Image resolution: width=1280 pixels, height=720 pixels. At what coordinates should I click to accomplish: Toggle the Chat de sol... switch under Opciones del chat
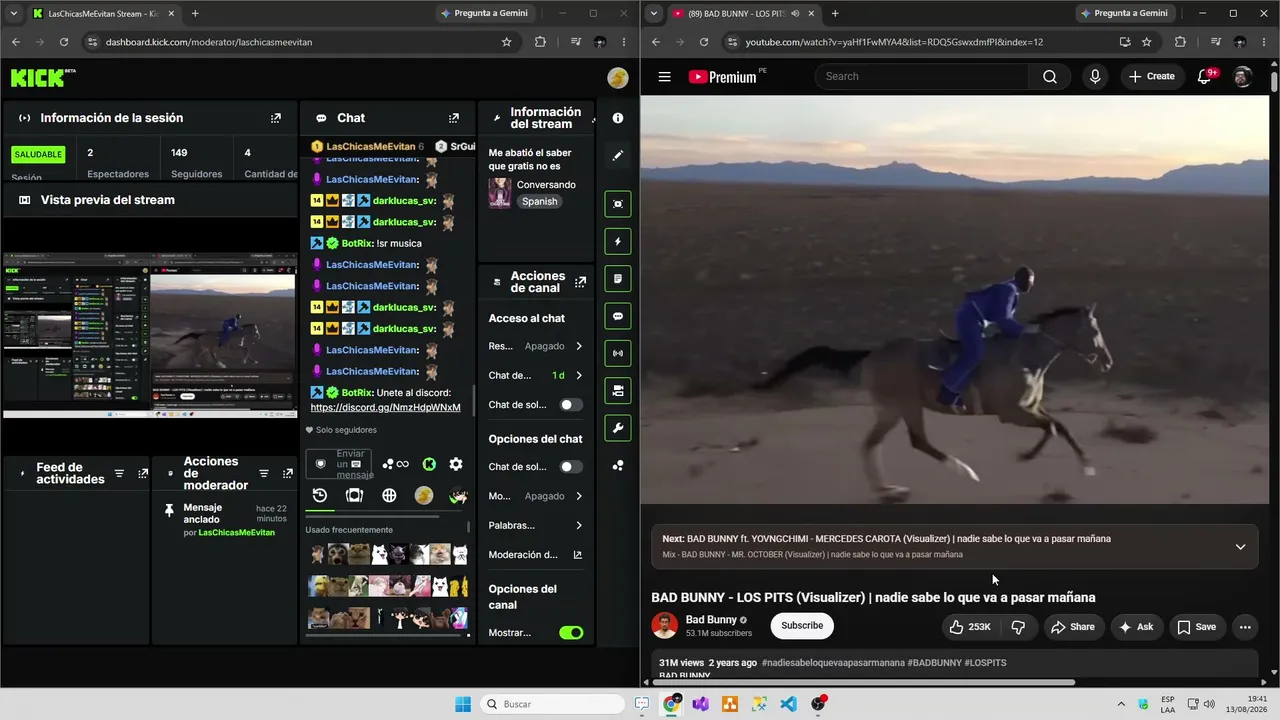(571, 467)
